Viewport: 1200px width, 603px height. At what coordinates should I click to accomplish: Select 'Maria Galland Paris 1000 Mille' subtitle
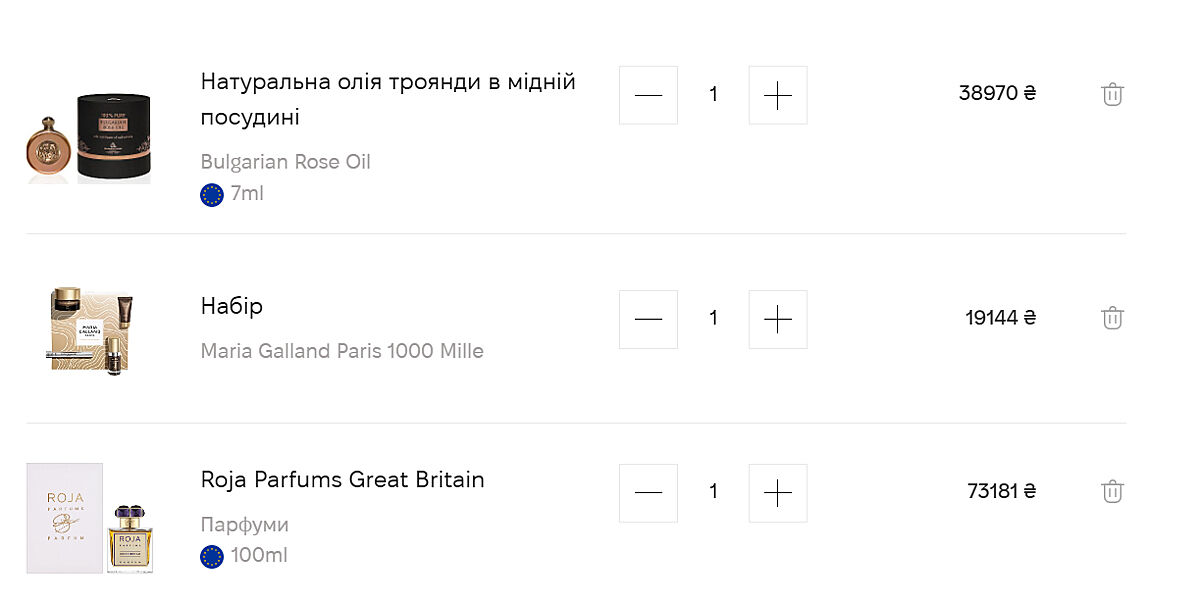(342, 351)
